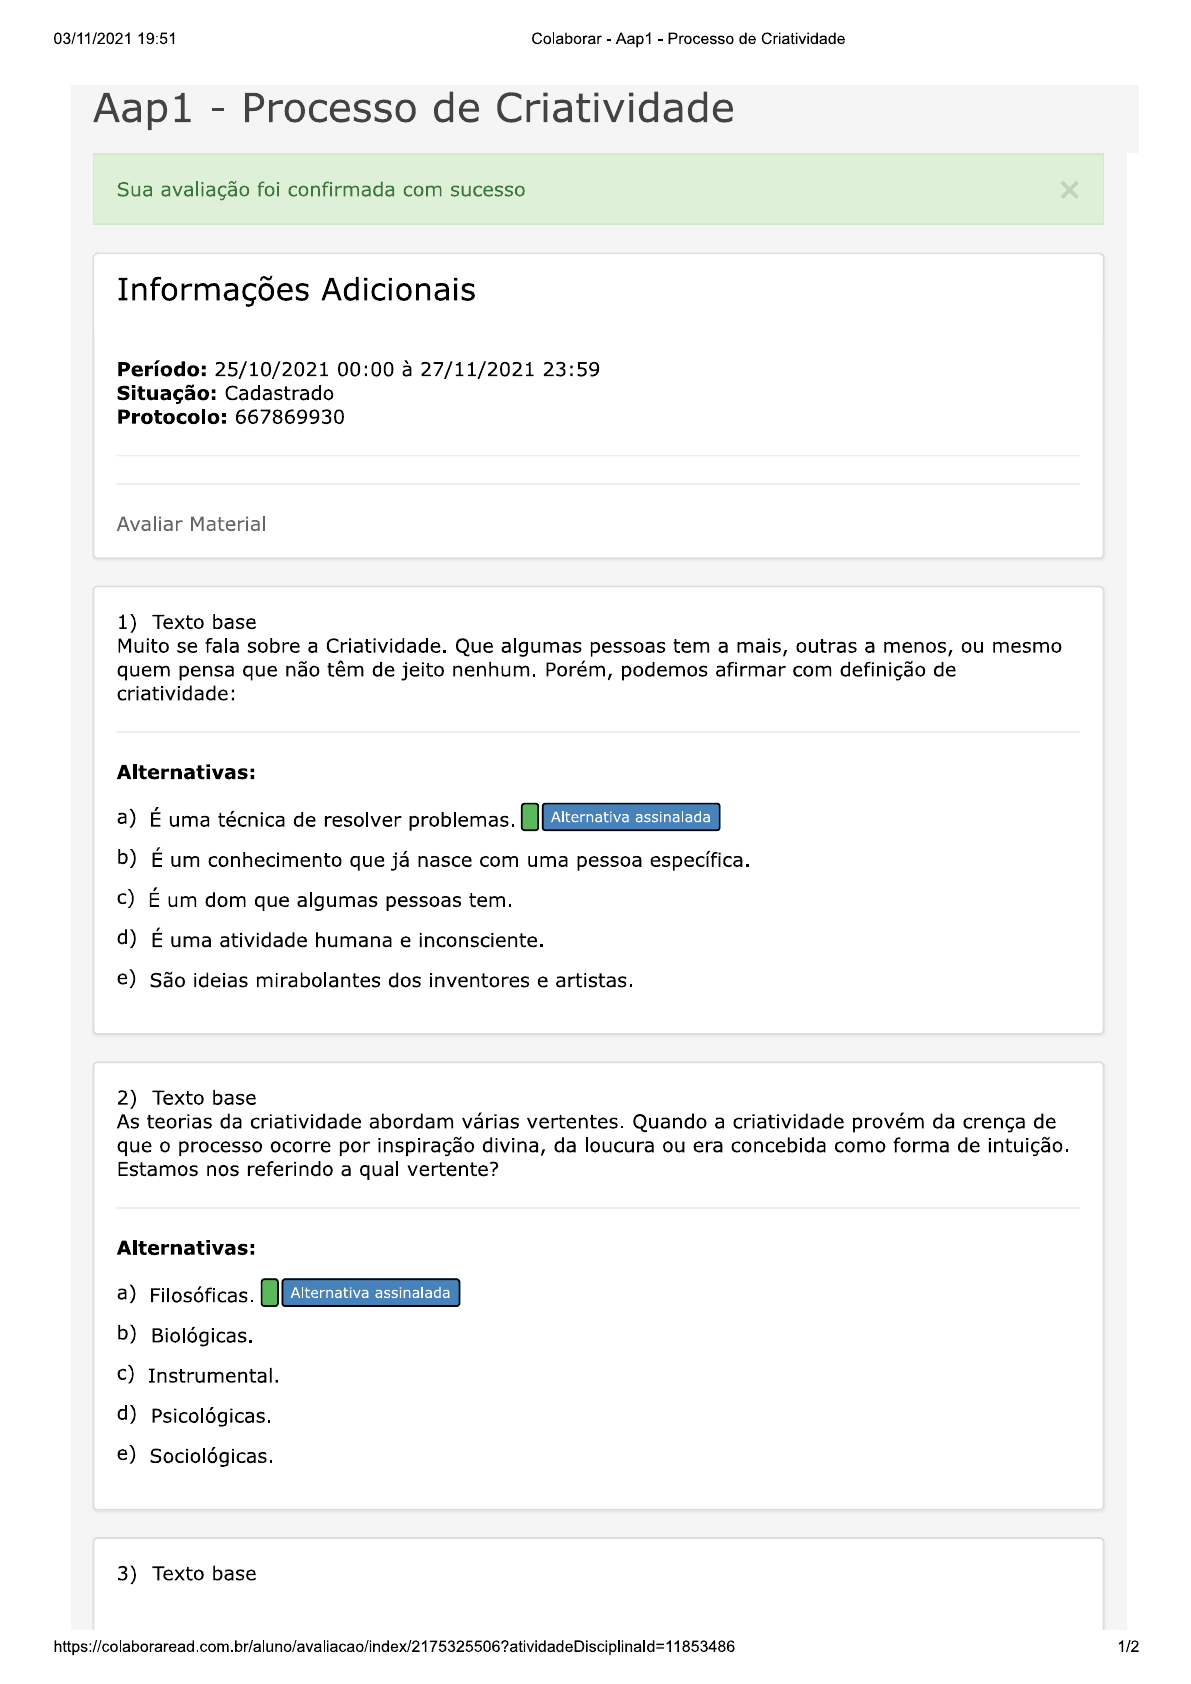Viewport: 1191px width, 1684px height.
Task: Select option 'É um dom que algumas pessoas tem'
Action: point(330,900)
